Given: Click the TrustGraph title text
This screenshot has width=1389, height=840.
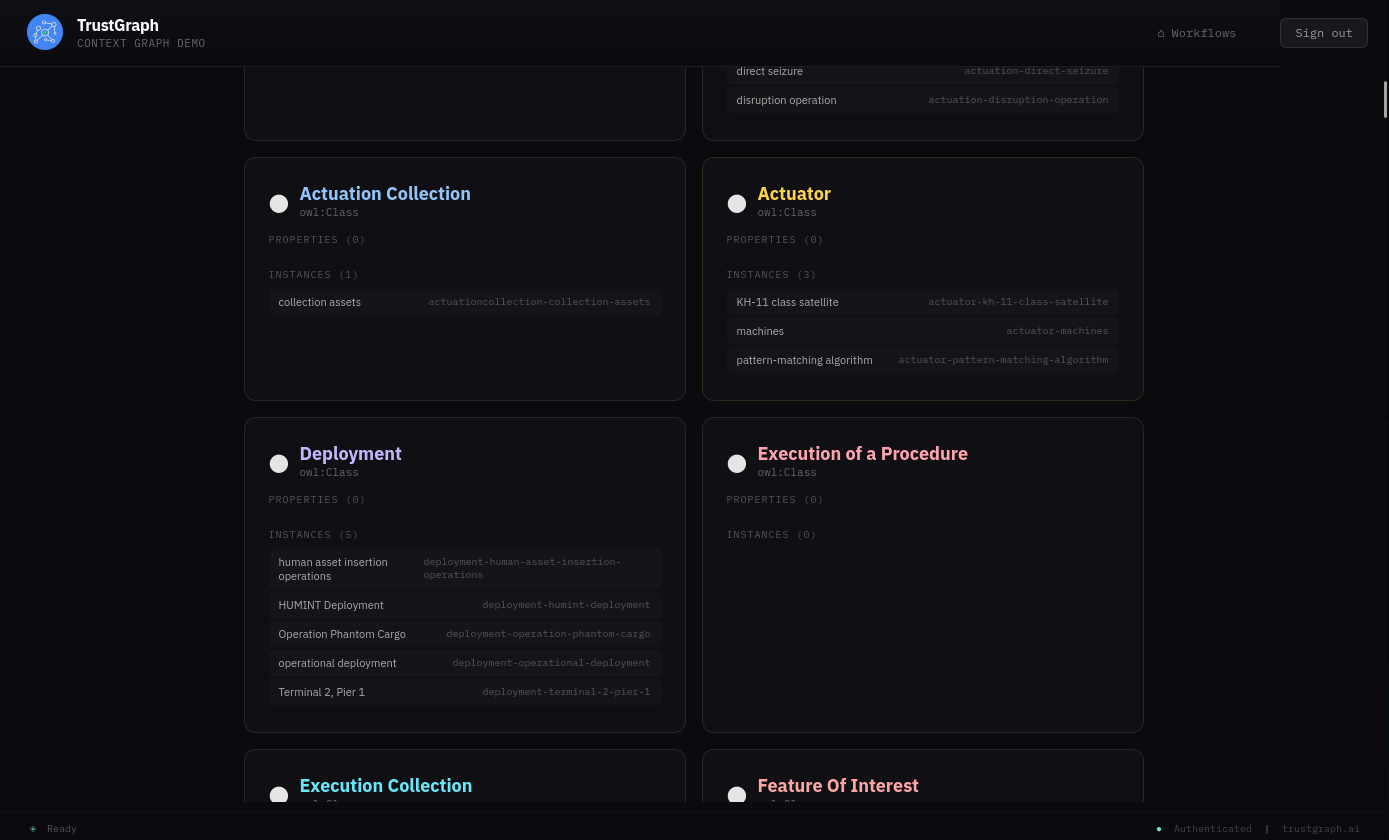Looking at the screenshot, I should coord(118,25).
